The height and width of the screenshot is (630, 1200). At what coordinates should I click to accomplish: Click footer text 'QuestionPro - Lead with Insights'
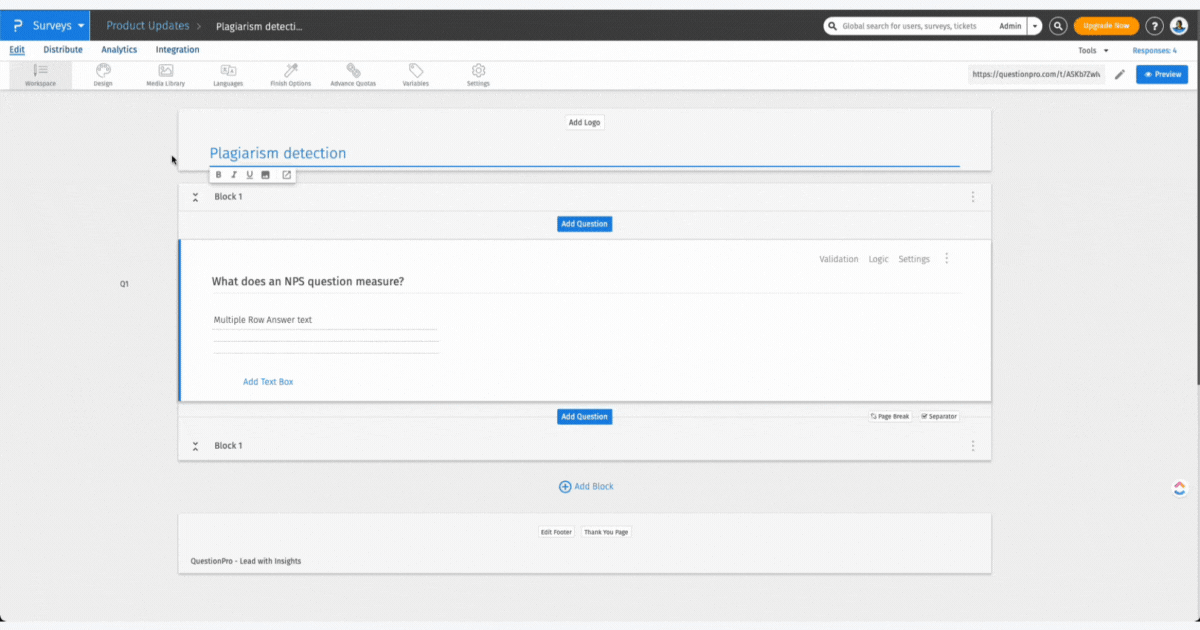[x=246, y=561]
